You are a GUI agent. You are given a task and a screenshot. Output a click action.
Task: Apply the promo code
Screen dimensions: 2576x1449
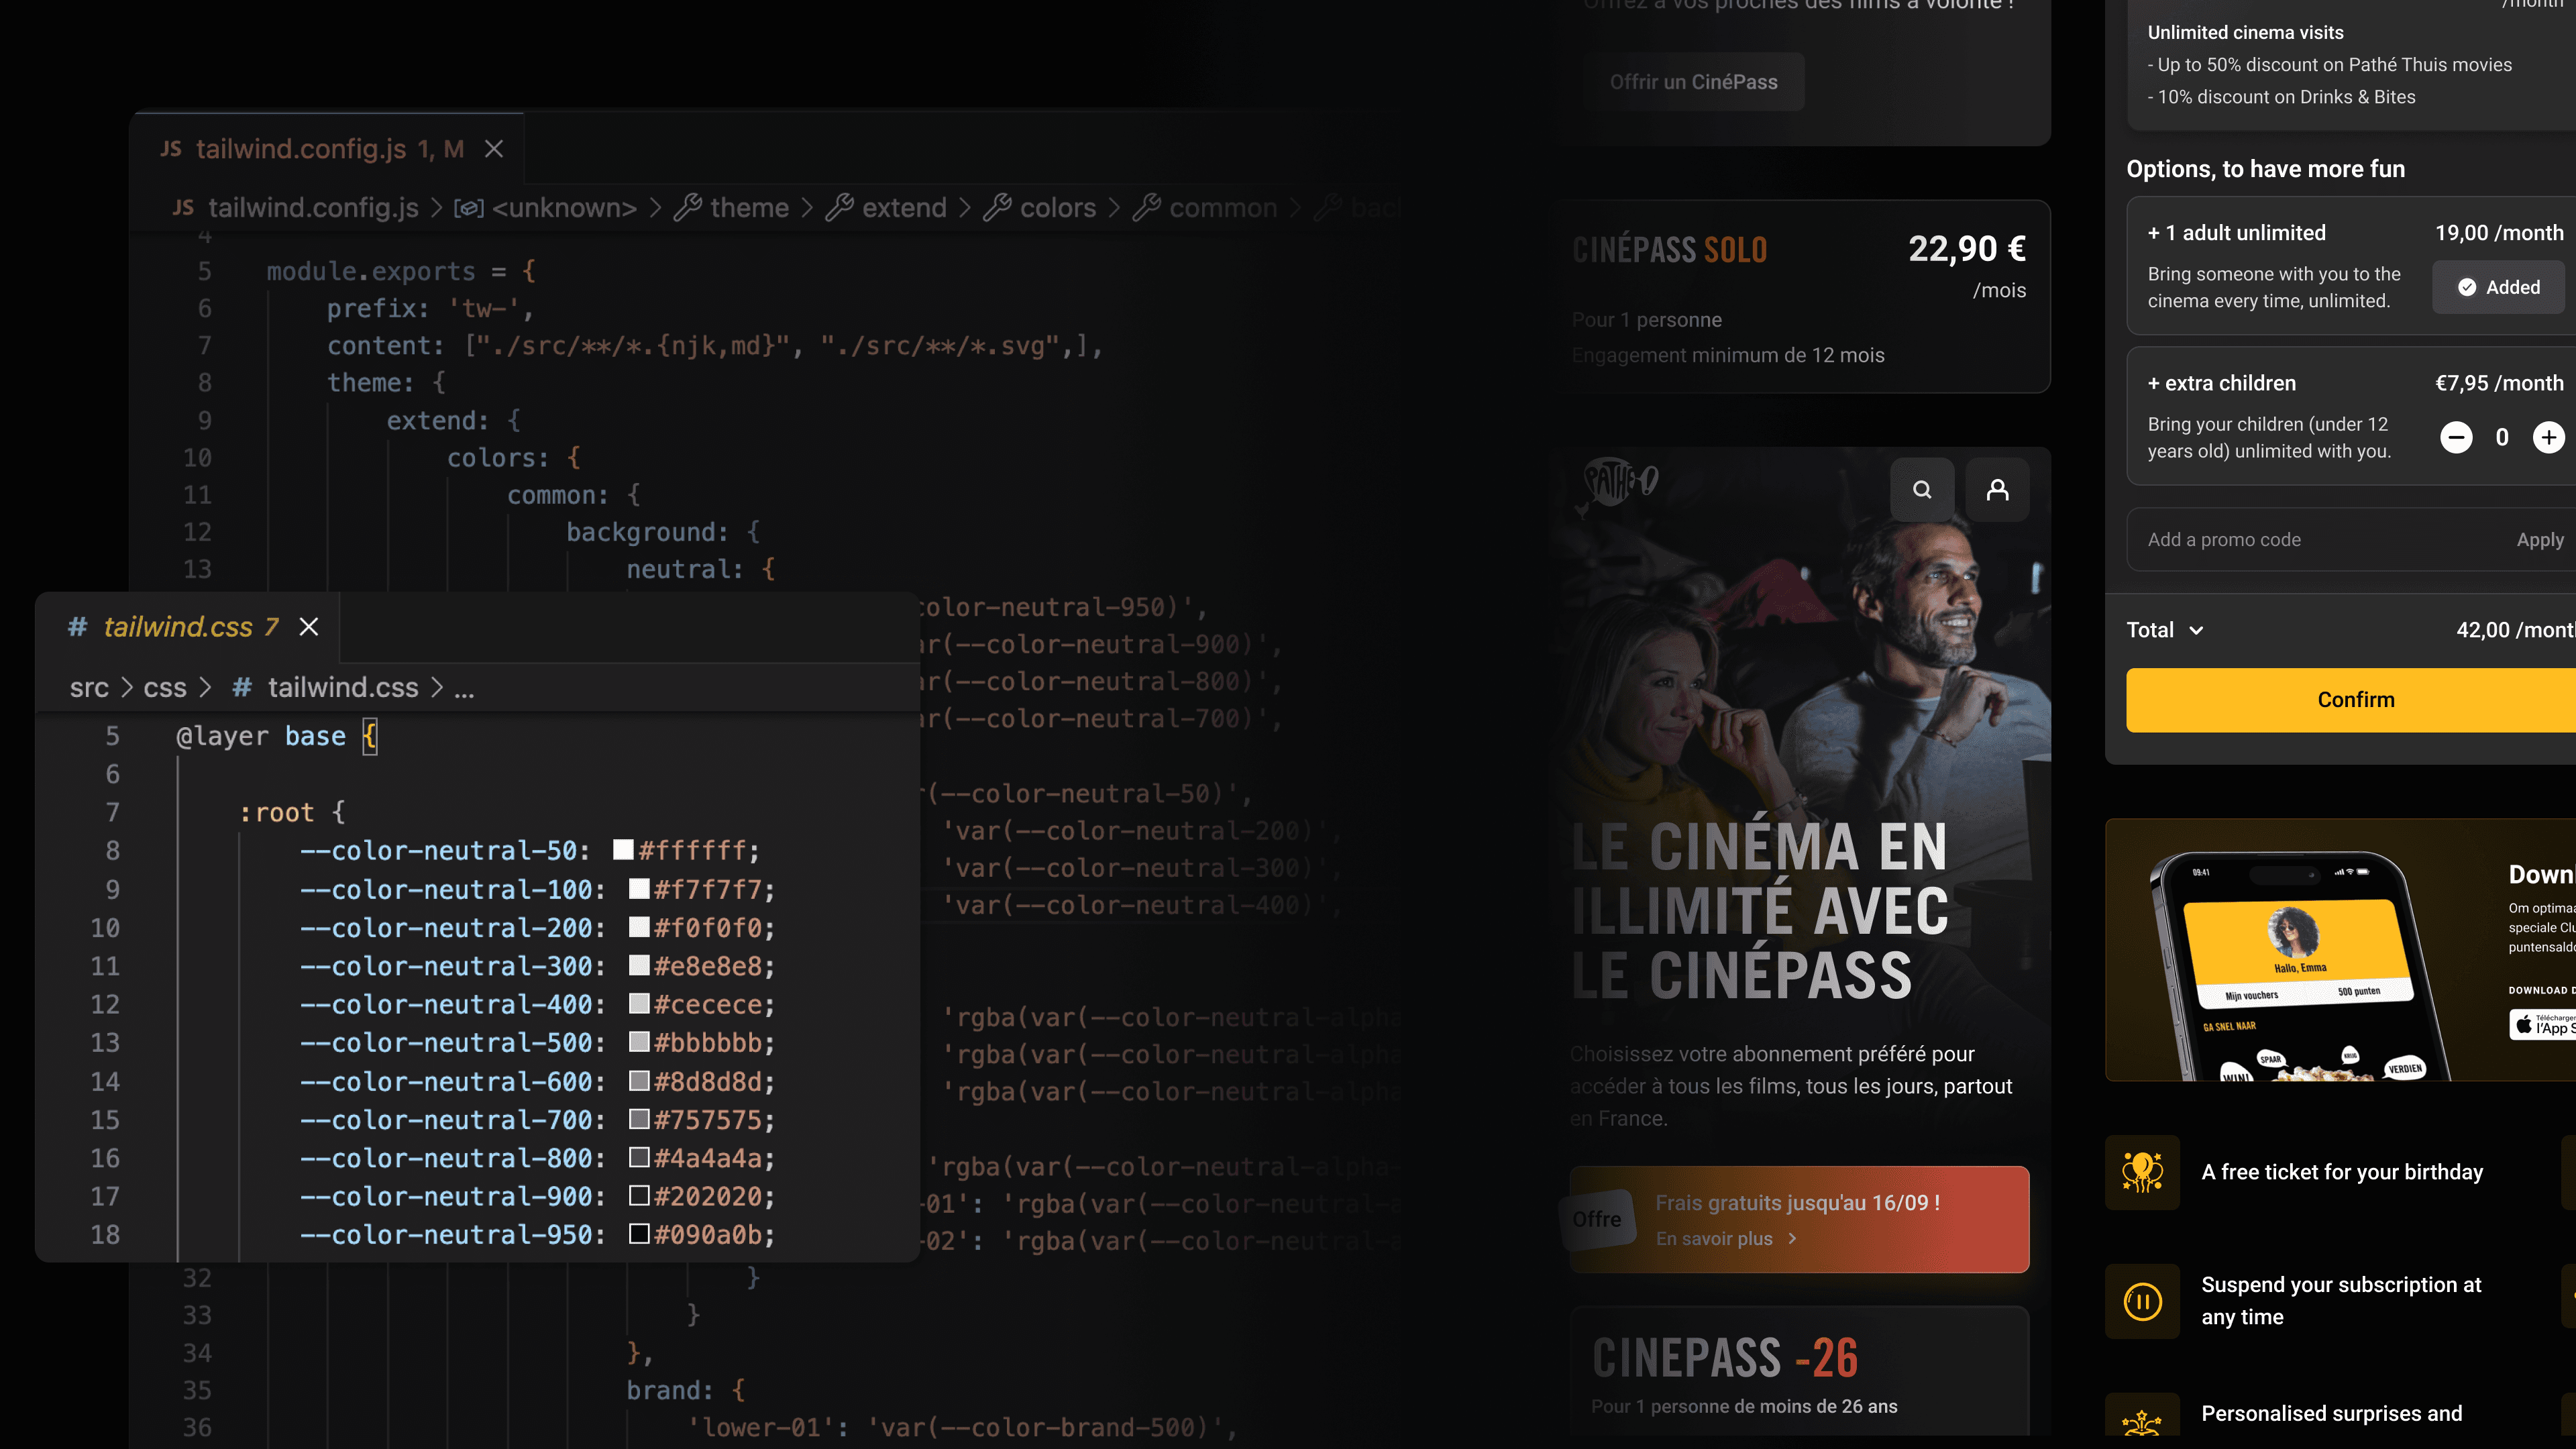pyautogui.click(x=2540, y=540)
